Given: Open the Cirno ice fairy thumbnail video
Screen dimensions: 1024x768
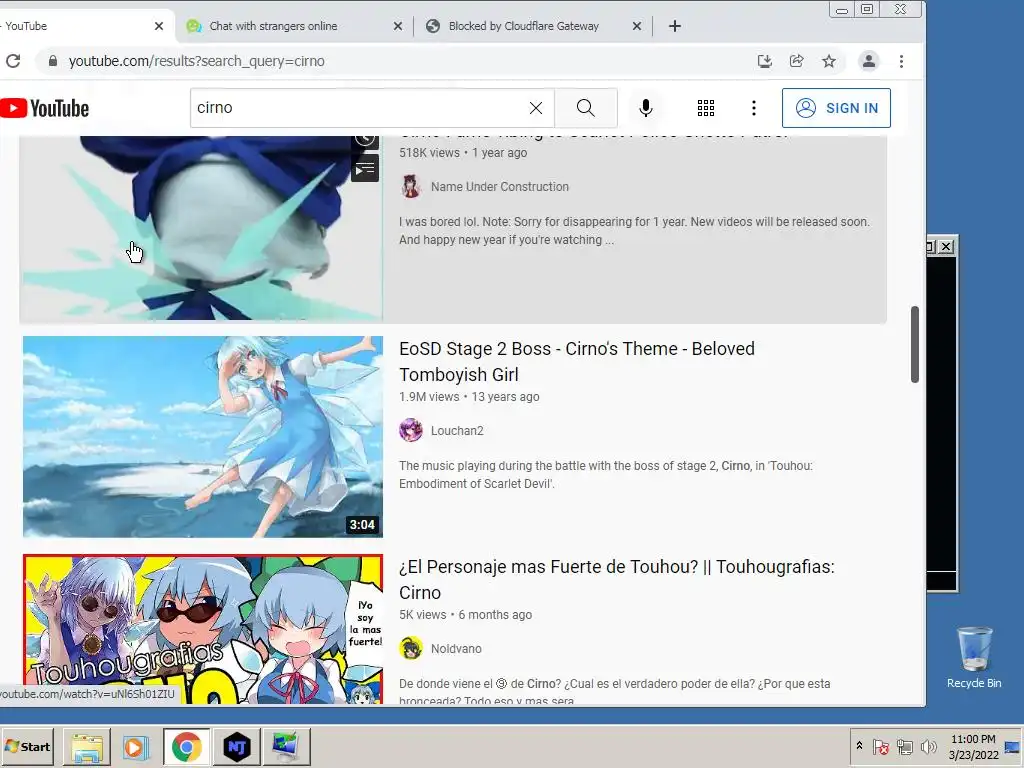Looking at the screenshot, I should coord(202,228).
